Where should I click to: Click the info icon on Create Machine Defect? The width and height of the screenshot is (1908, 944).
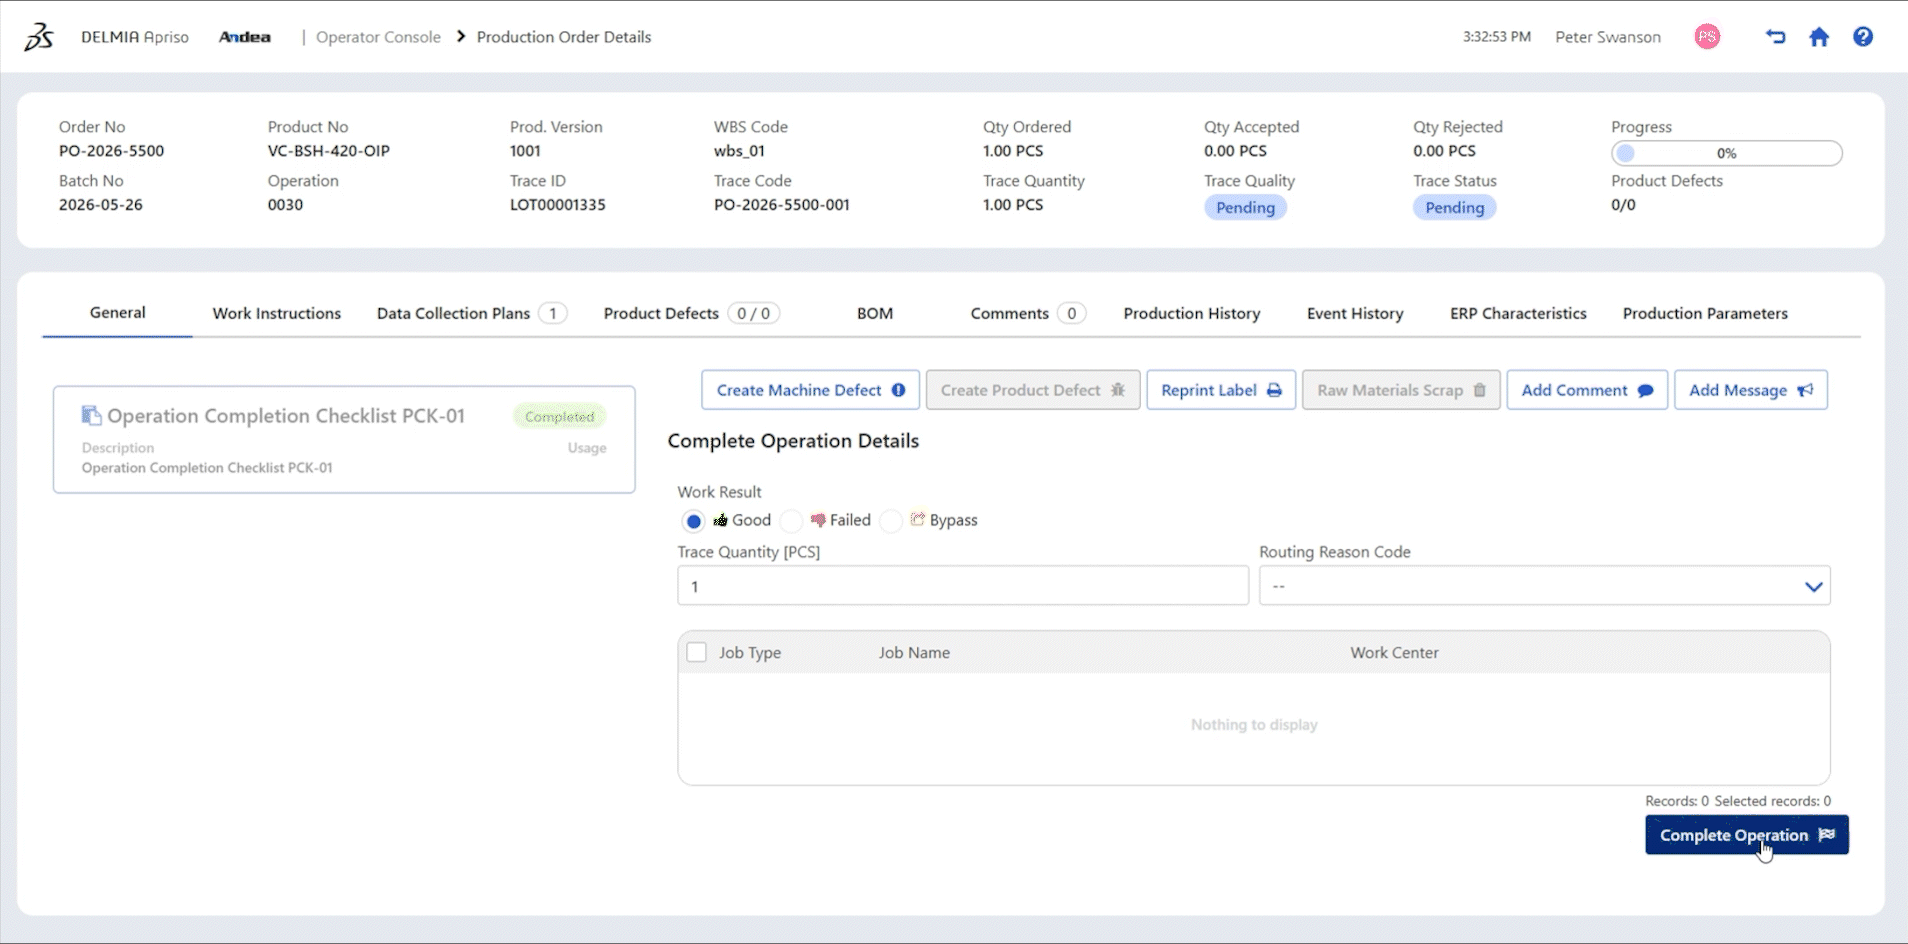pos(898,390)
